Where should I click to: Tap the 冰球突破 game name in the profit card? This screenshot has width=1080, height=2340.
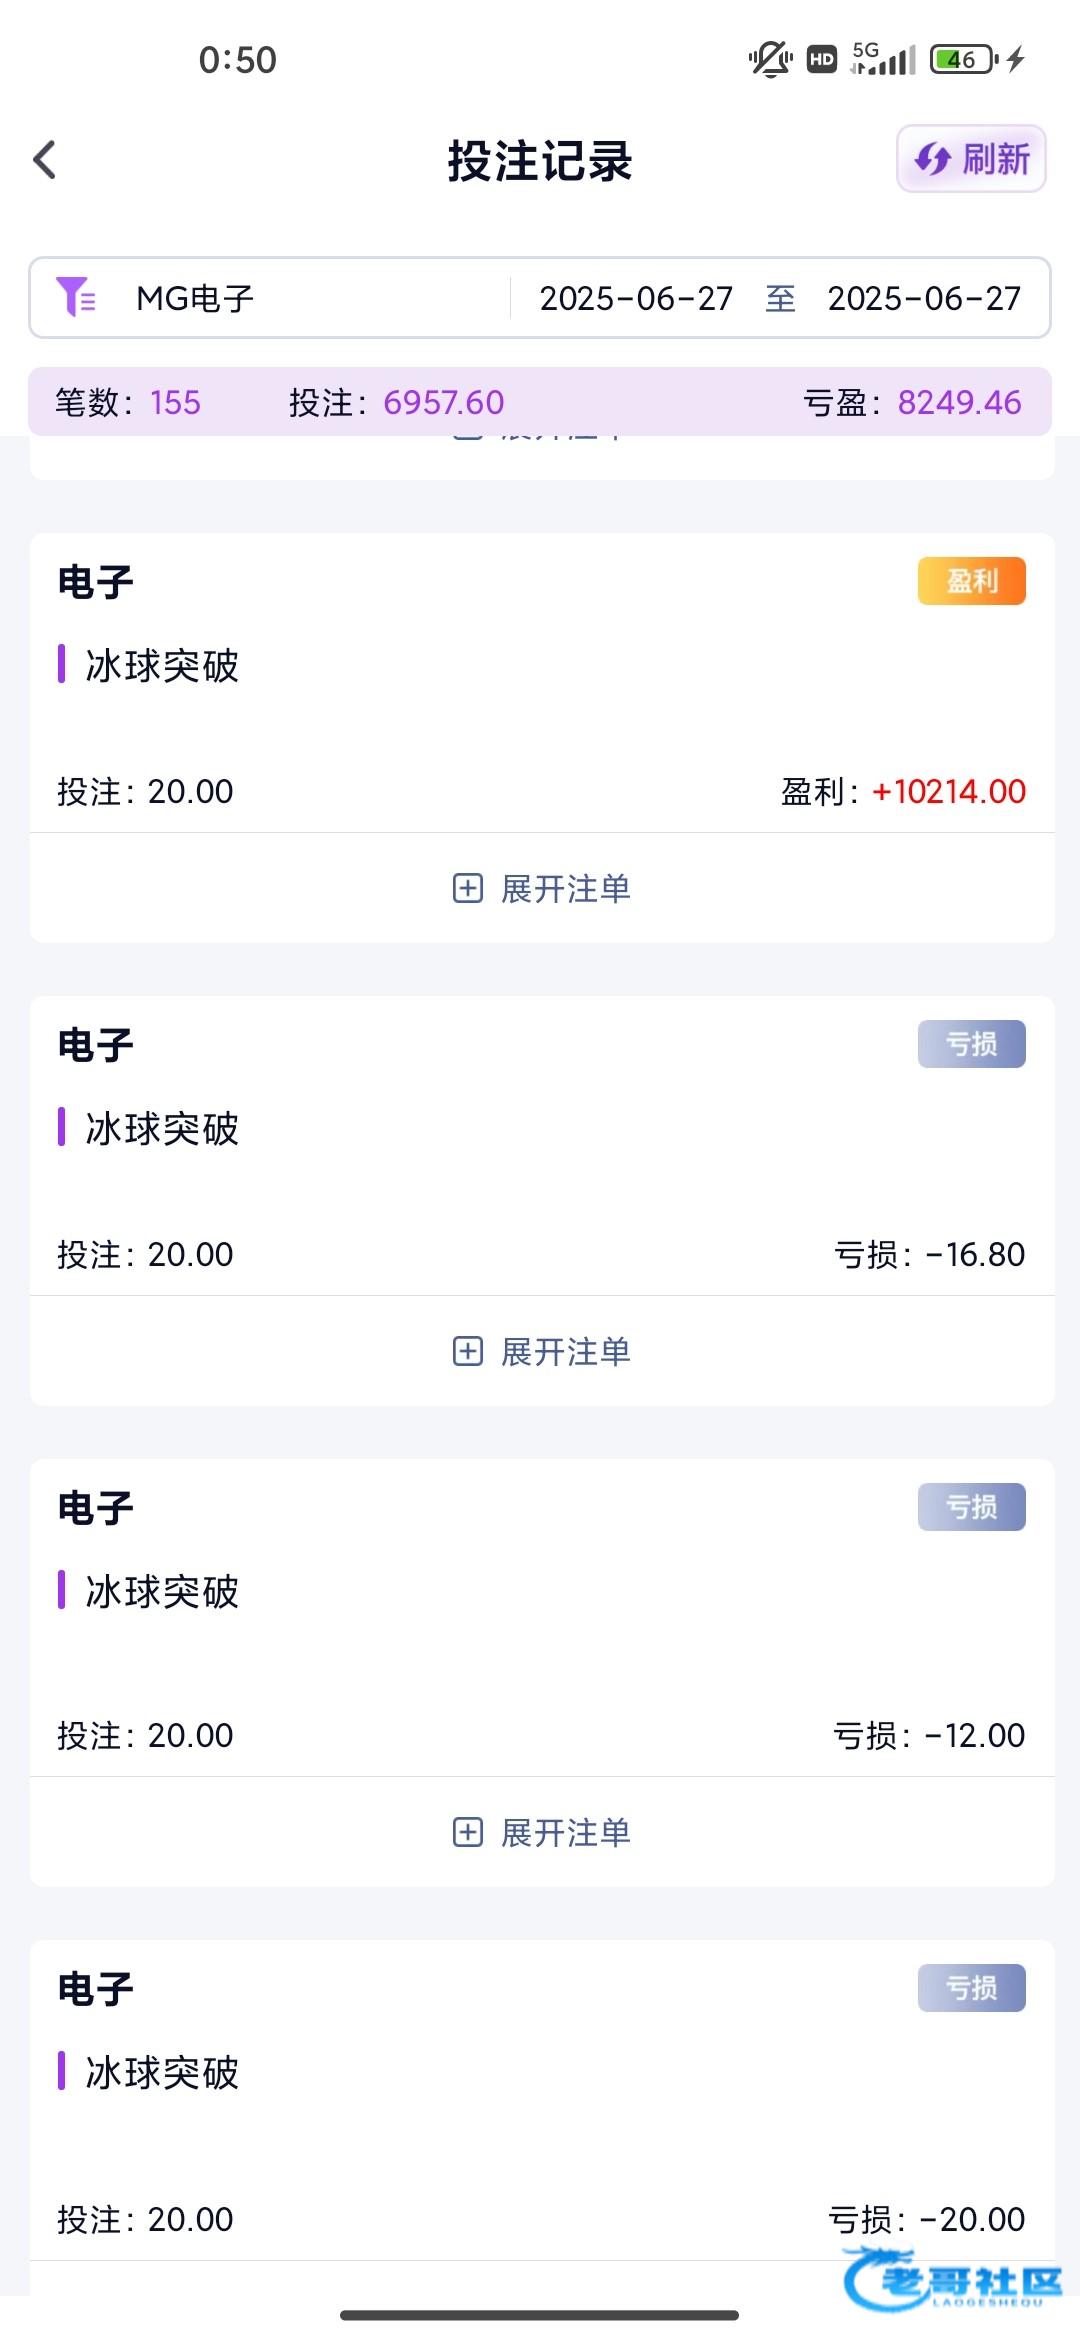pyautogui.click(x=162, y=666)
